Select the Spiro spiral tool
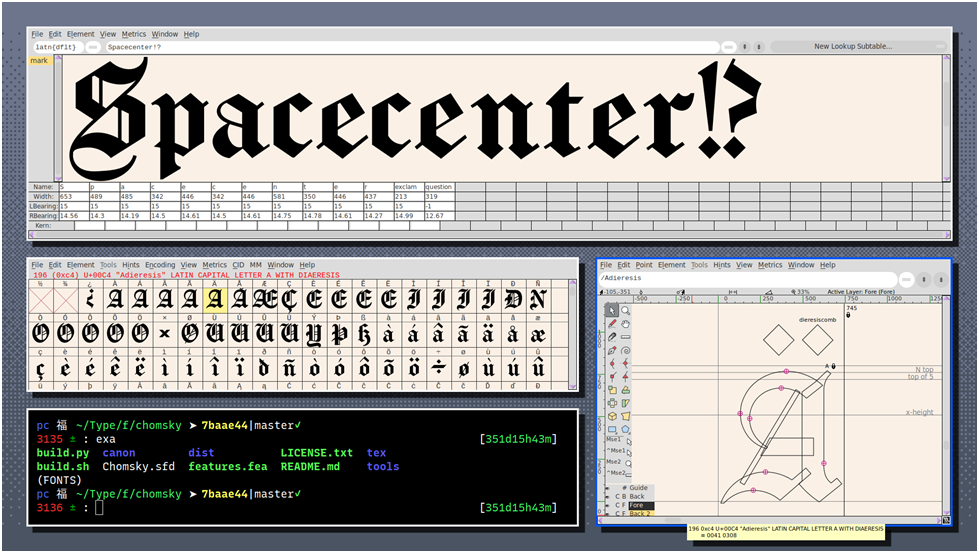 pos(626,351)
